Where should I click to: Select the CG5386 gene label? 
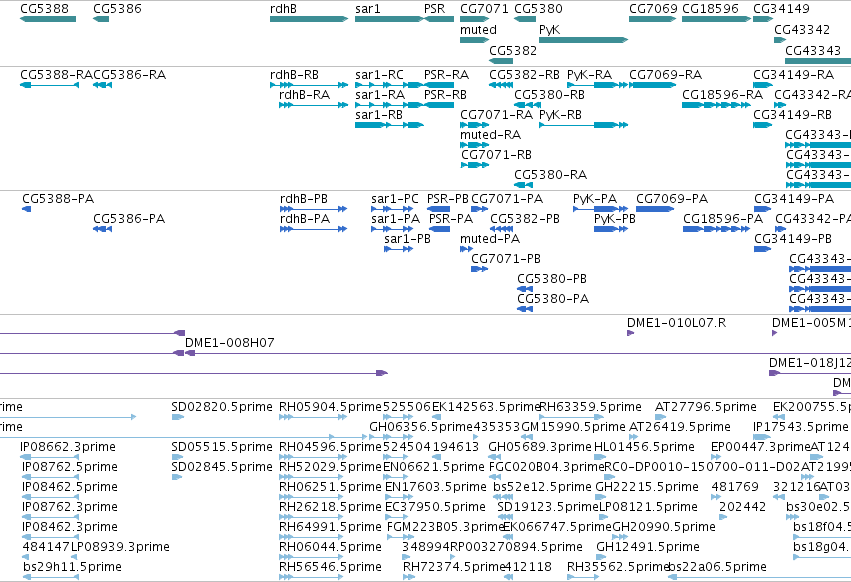point(117,9)
